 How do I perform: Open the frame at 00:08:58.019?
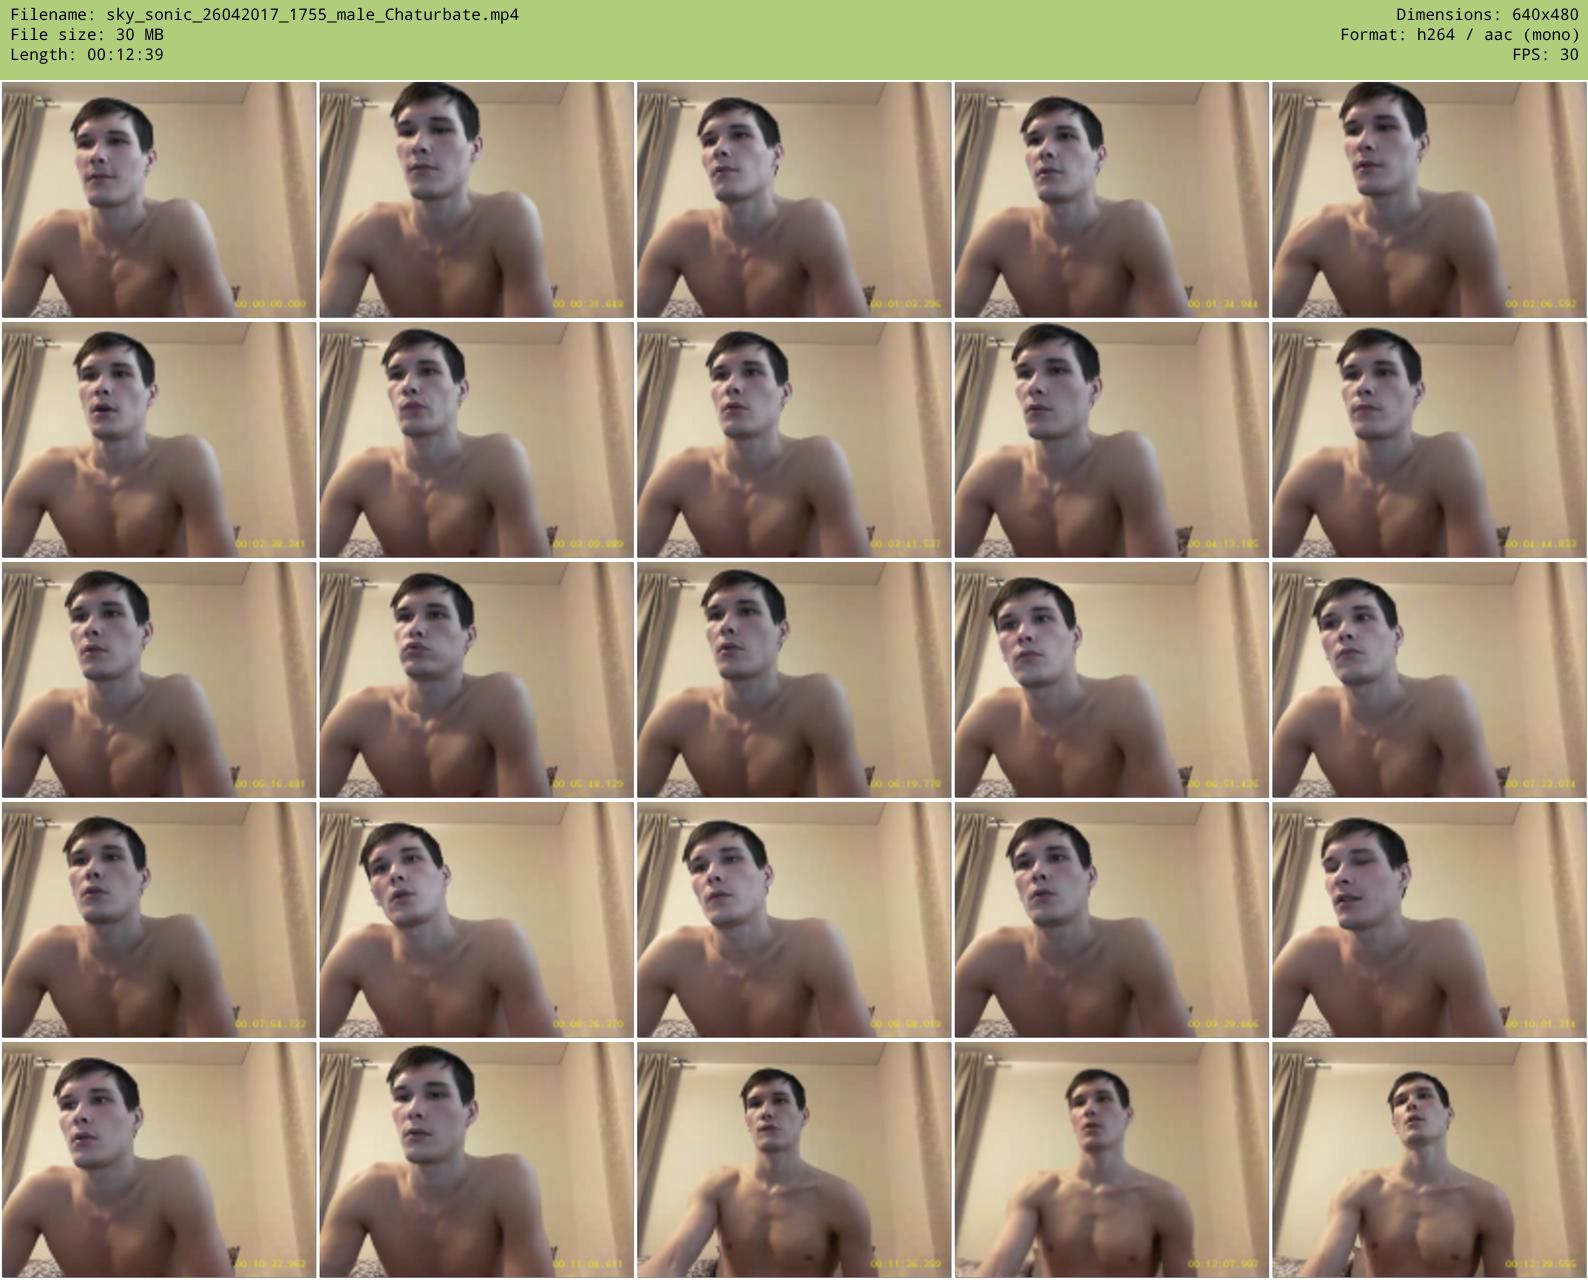[794, 919]
